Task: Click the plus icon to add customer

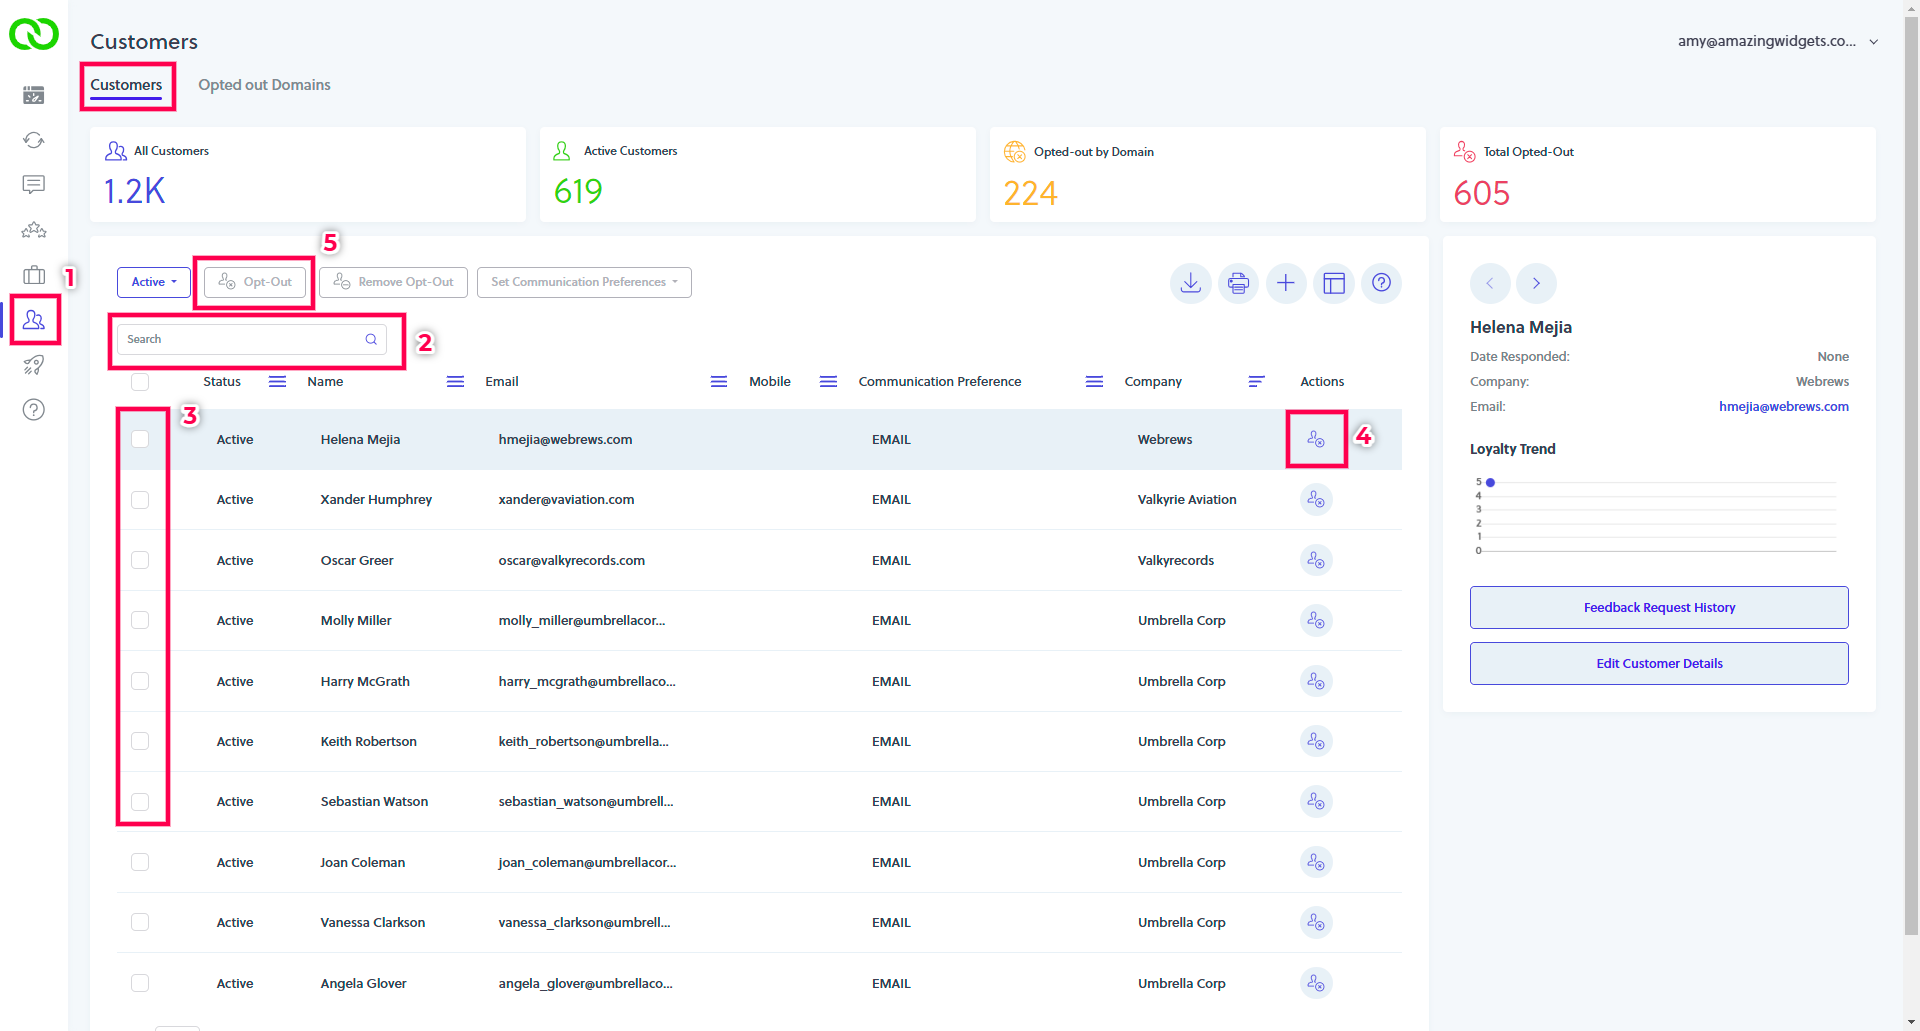Action: click(x=1286, y=283)
